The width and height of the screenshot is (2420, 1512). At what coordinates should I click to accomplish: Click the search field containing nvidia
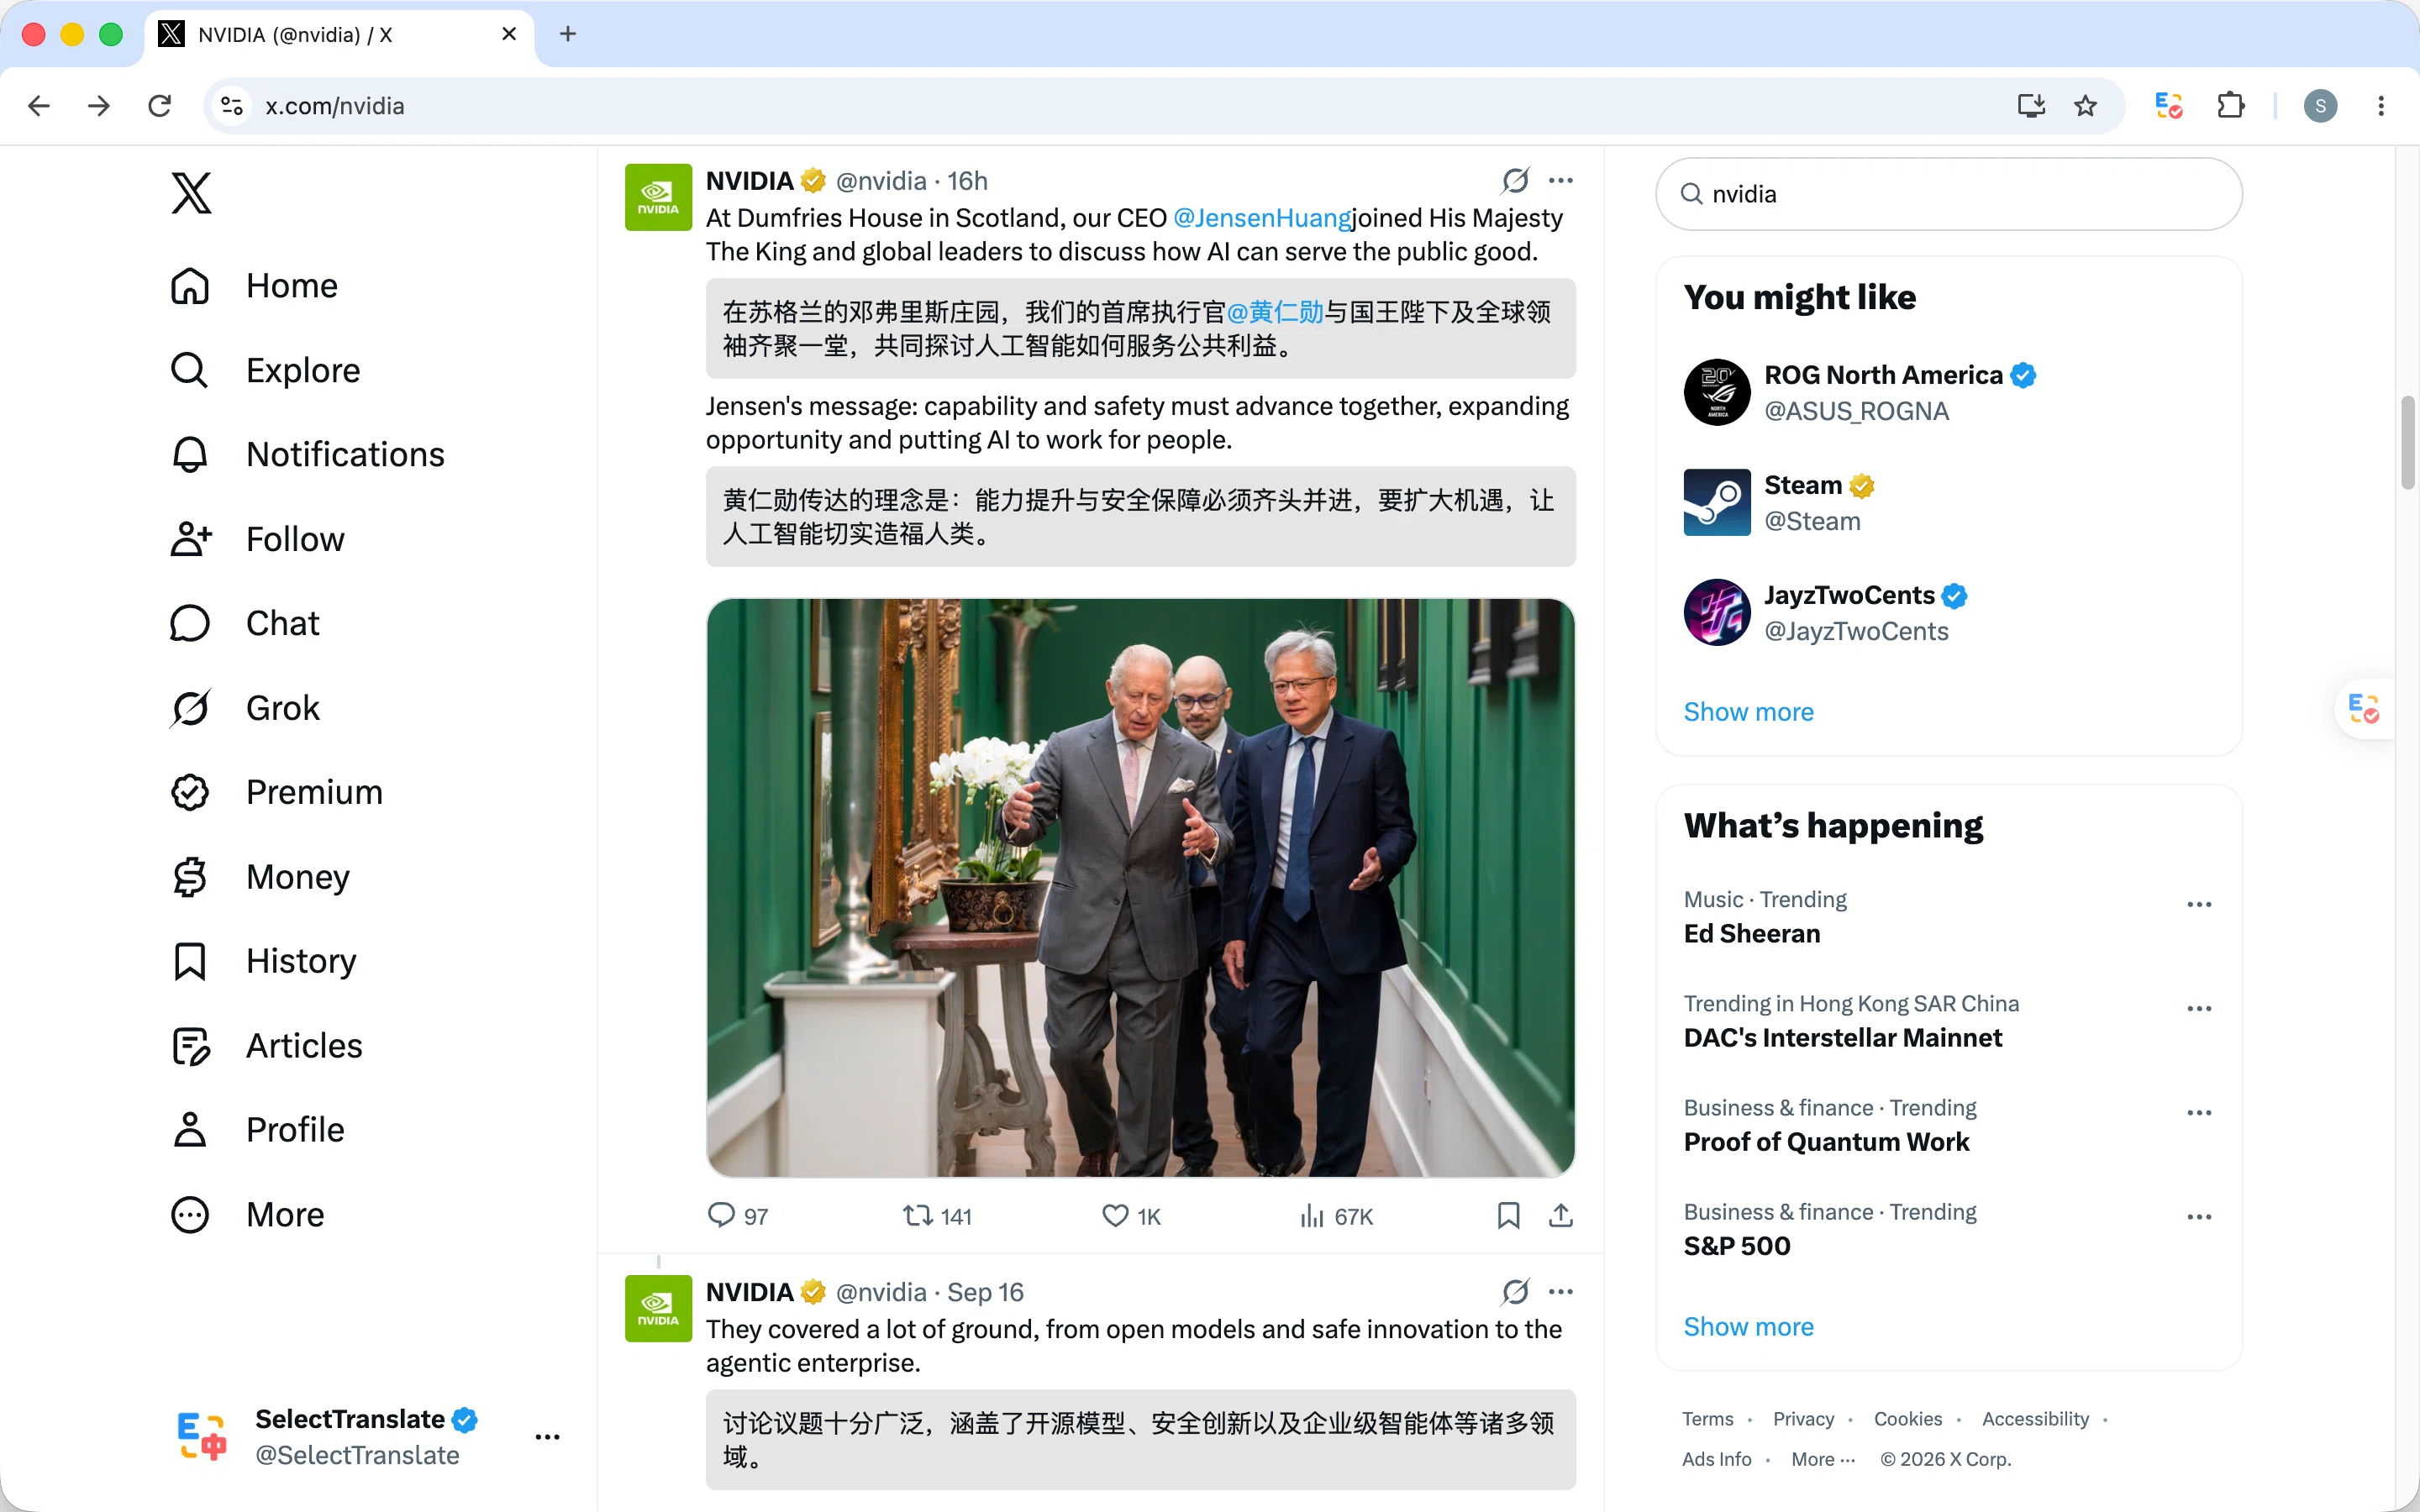[x=1948, y=194]
